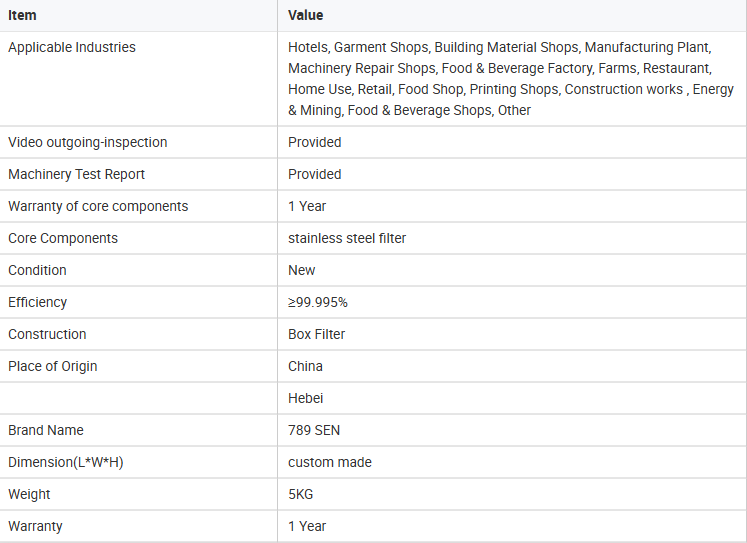Click the Value column header
This screenshot has width=747, height=543.
pyautogui.click(x=305, y=15)
